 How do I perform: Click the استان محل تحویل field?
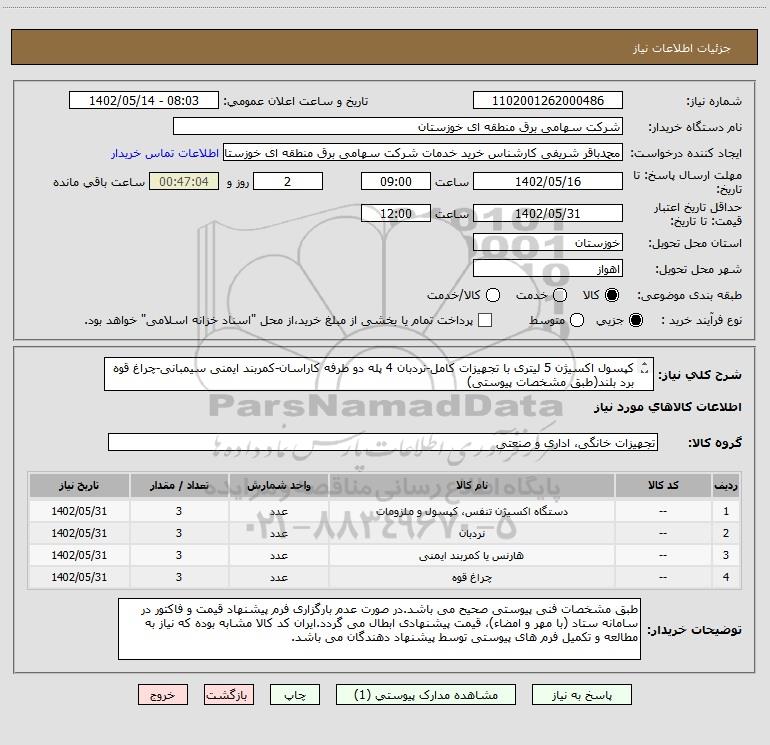click(x=546, y=243)
